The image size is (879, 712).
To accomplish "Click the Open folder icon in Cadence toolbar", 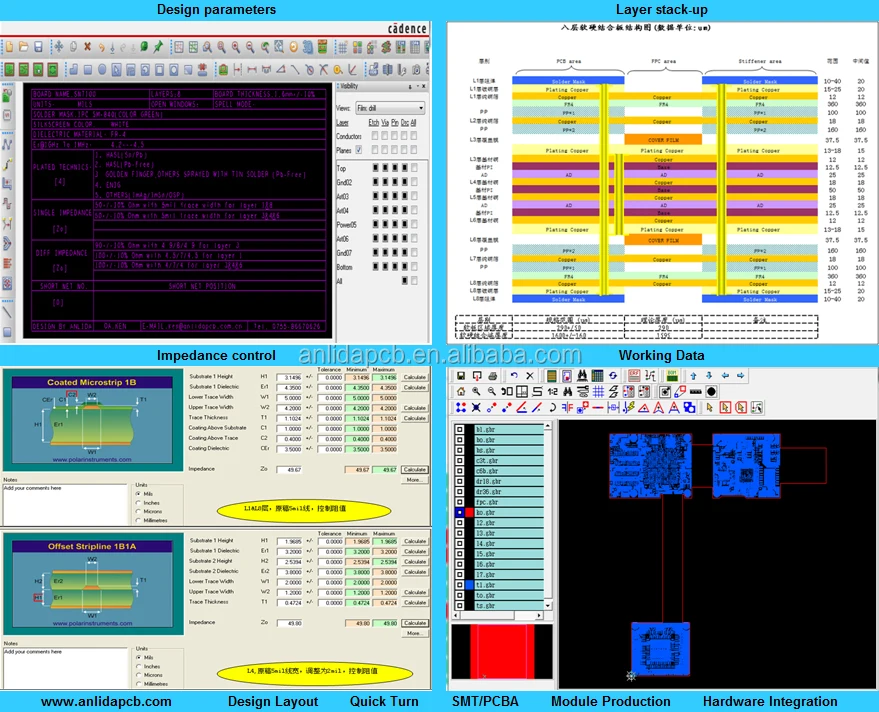I will tap(24, 47).
